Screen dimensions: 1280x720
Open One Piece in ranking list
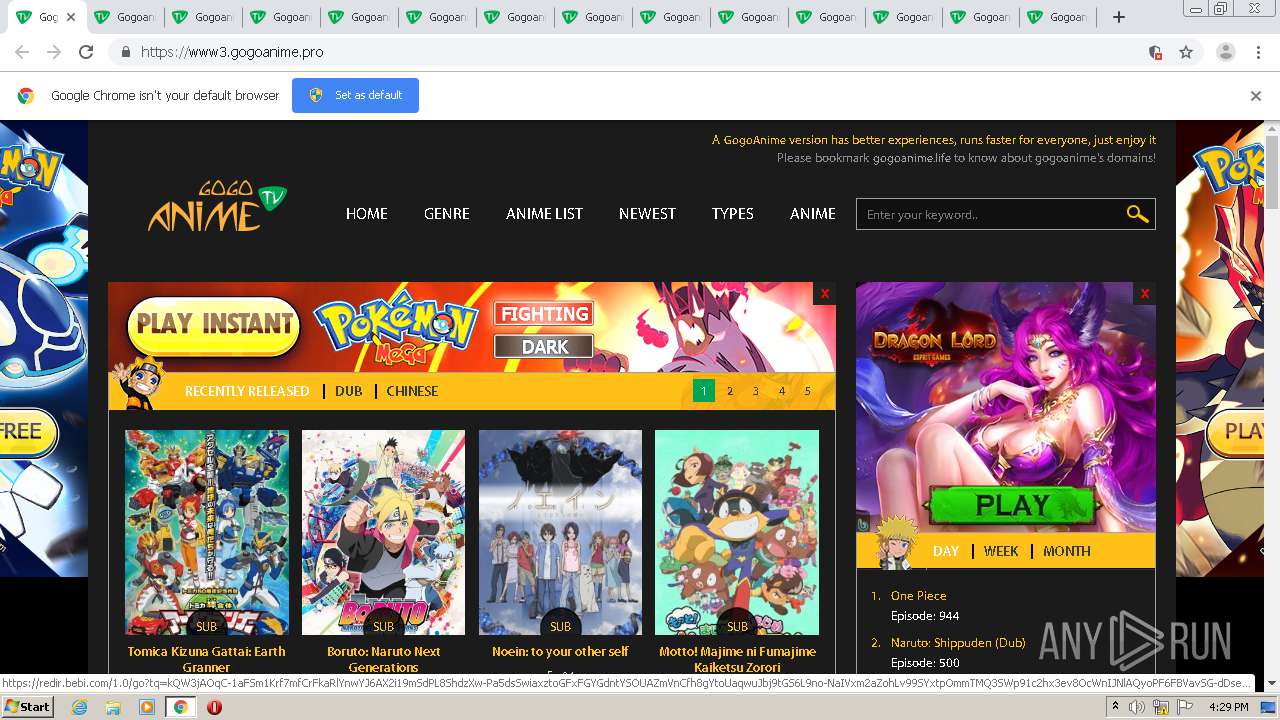918,595
